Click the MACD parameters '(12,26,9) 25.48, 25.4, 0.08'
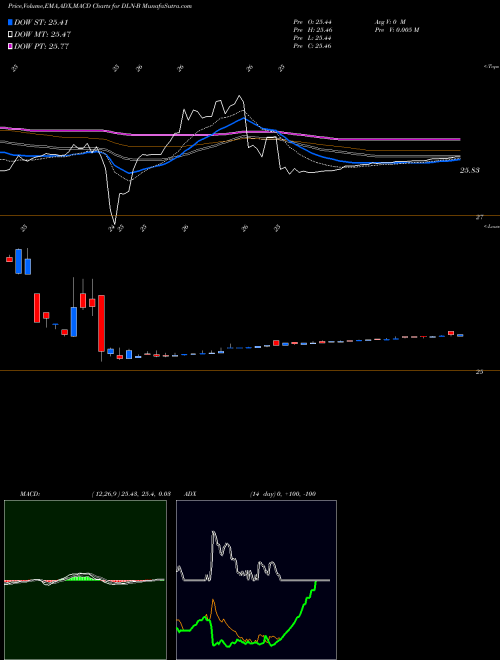Screen dimensions: 500x660 click(x=130, y=494)
